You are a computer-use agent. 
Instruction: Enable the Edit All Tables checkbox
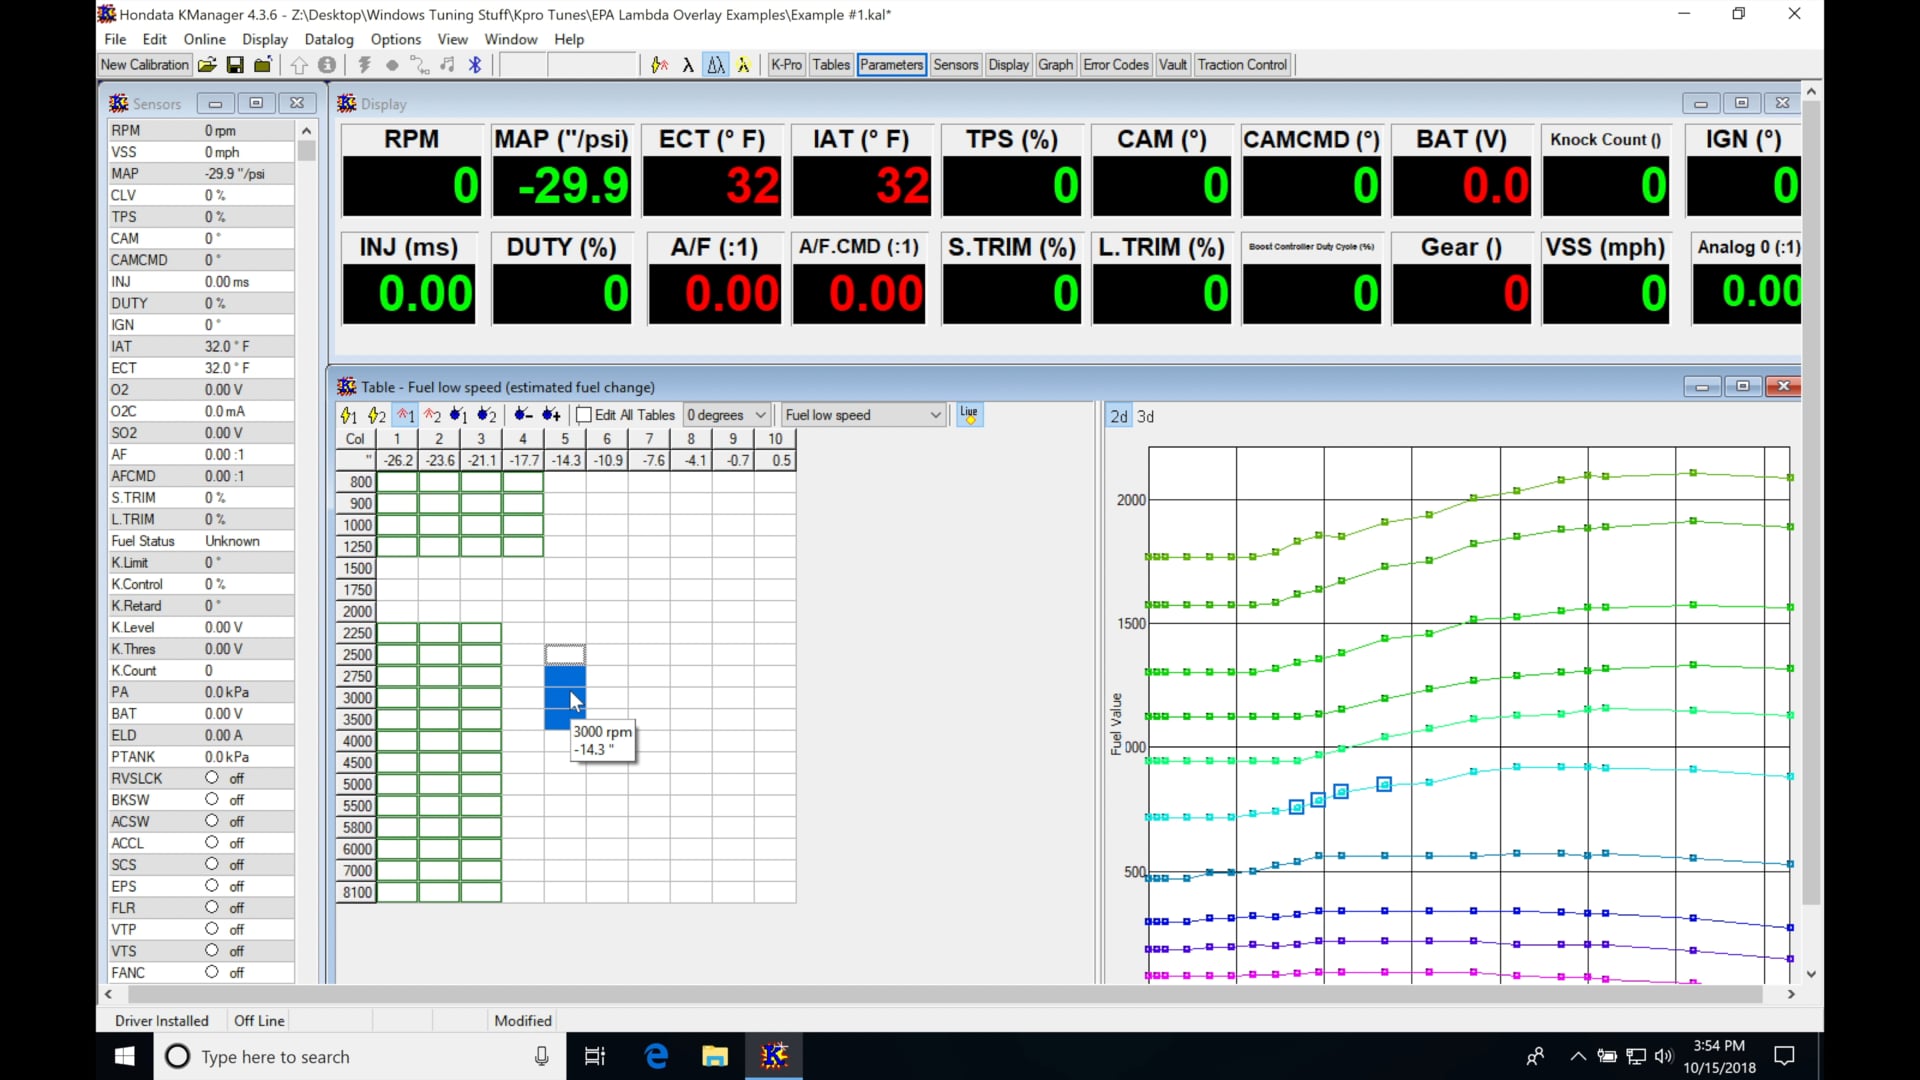coord(585,414)
